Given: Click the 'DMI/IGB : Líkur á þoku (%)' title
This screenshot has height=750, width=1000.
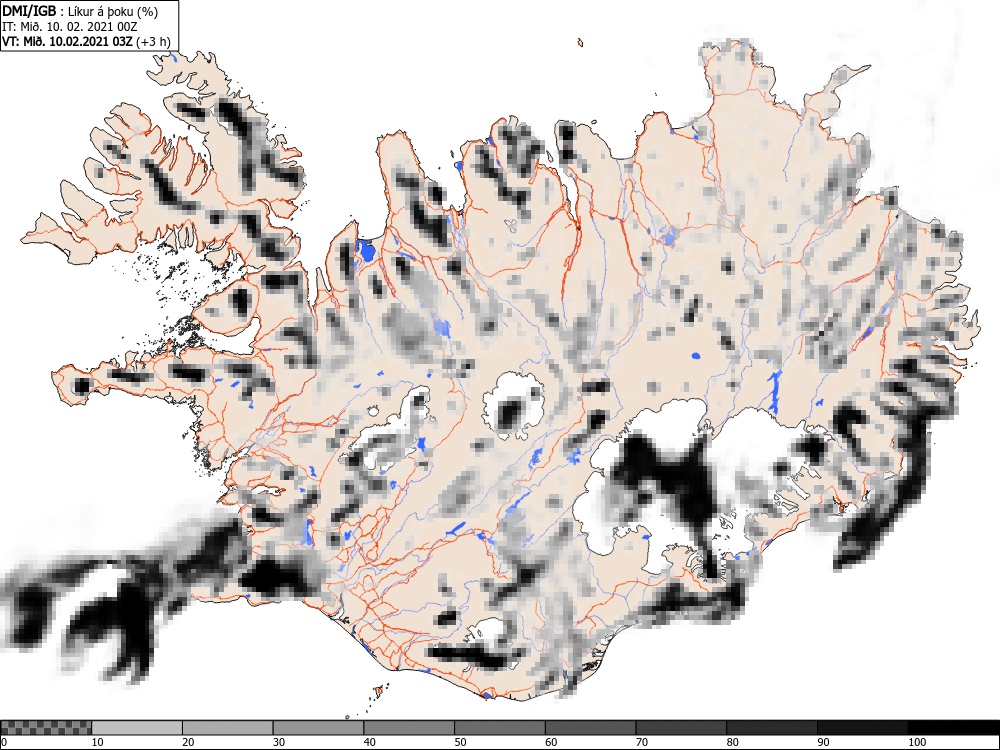Looking at the screenshot, I should coord(80,11).
